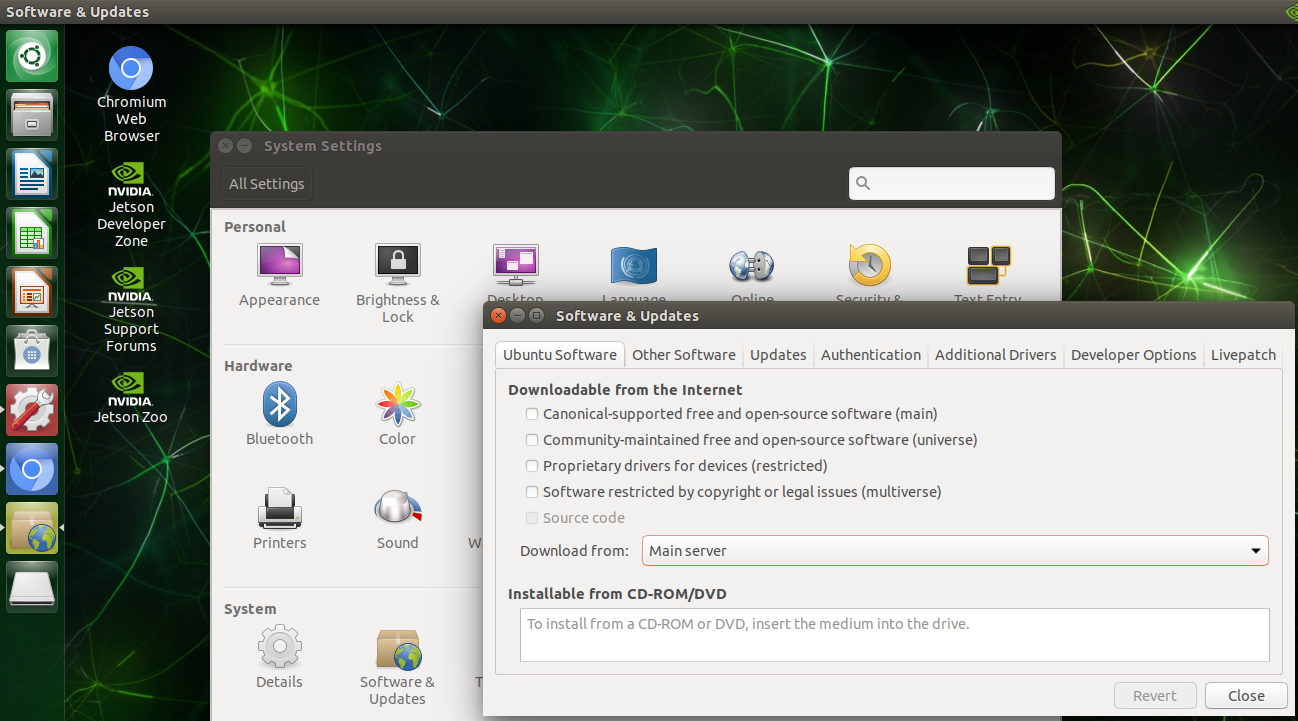Enable Proprietary drivers (restricted) checkbox
1298x721 pixels.
(x=533, y=466)
